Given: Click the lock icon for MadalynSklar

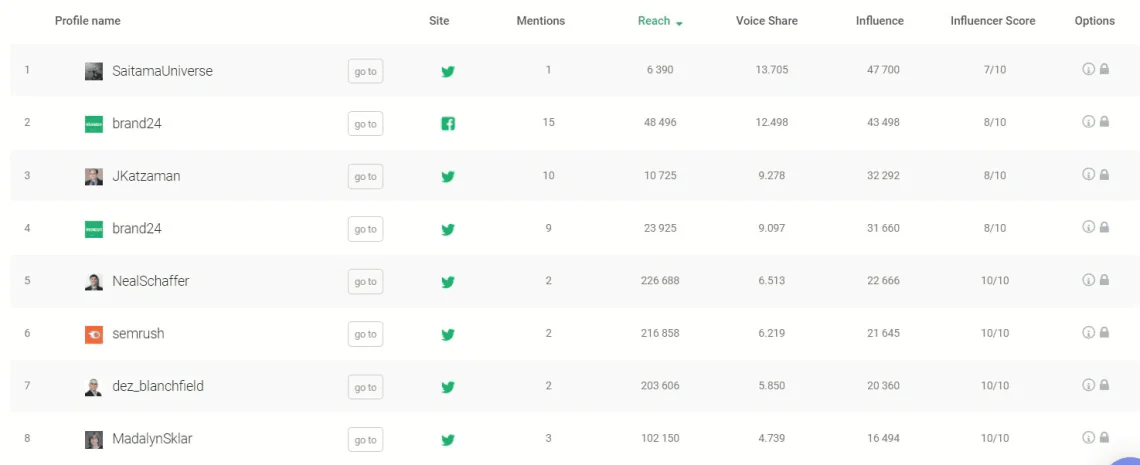Looking at the screenshot, I should [x=1104, y=437].
